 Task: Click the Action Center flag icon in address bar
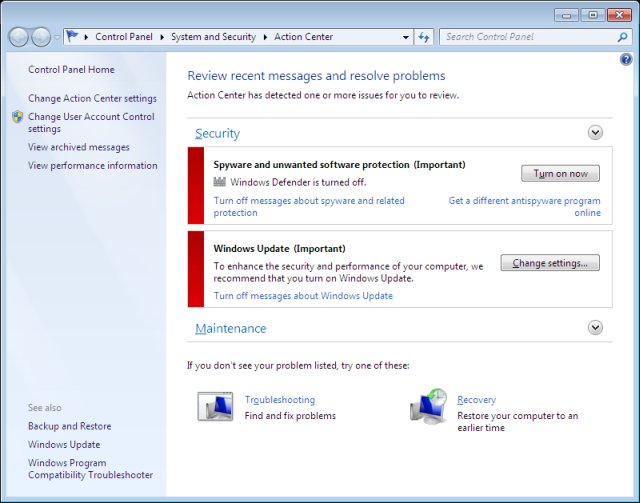pos(72,36)
